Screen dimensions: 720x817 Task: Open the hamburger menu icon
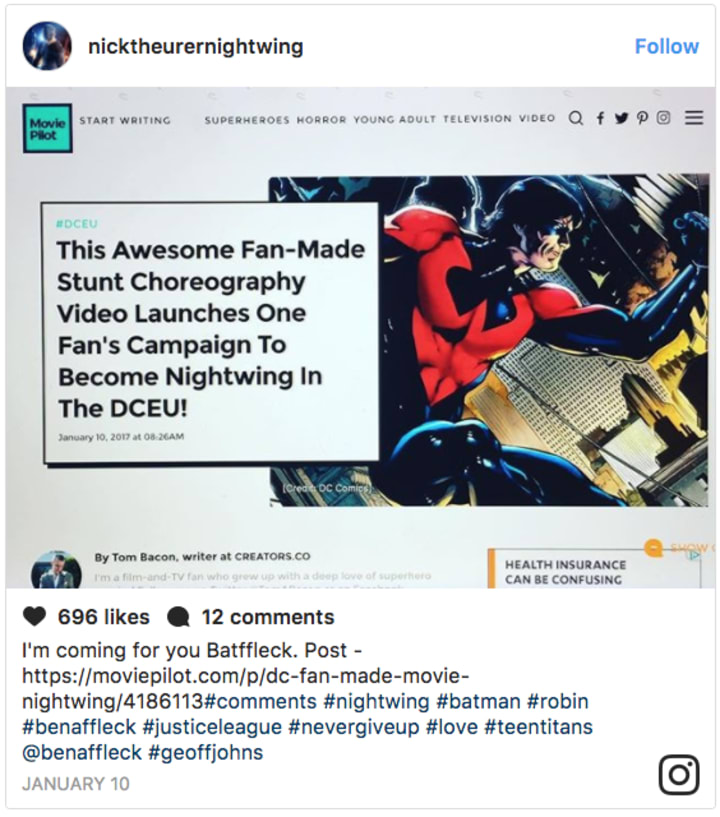pos(694,118)
